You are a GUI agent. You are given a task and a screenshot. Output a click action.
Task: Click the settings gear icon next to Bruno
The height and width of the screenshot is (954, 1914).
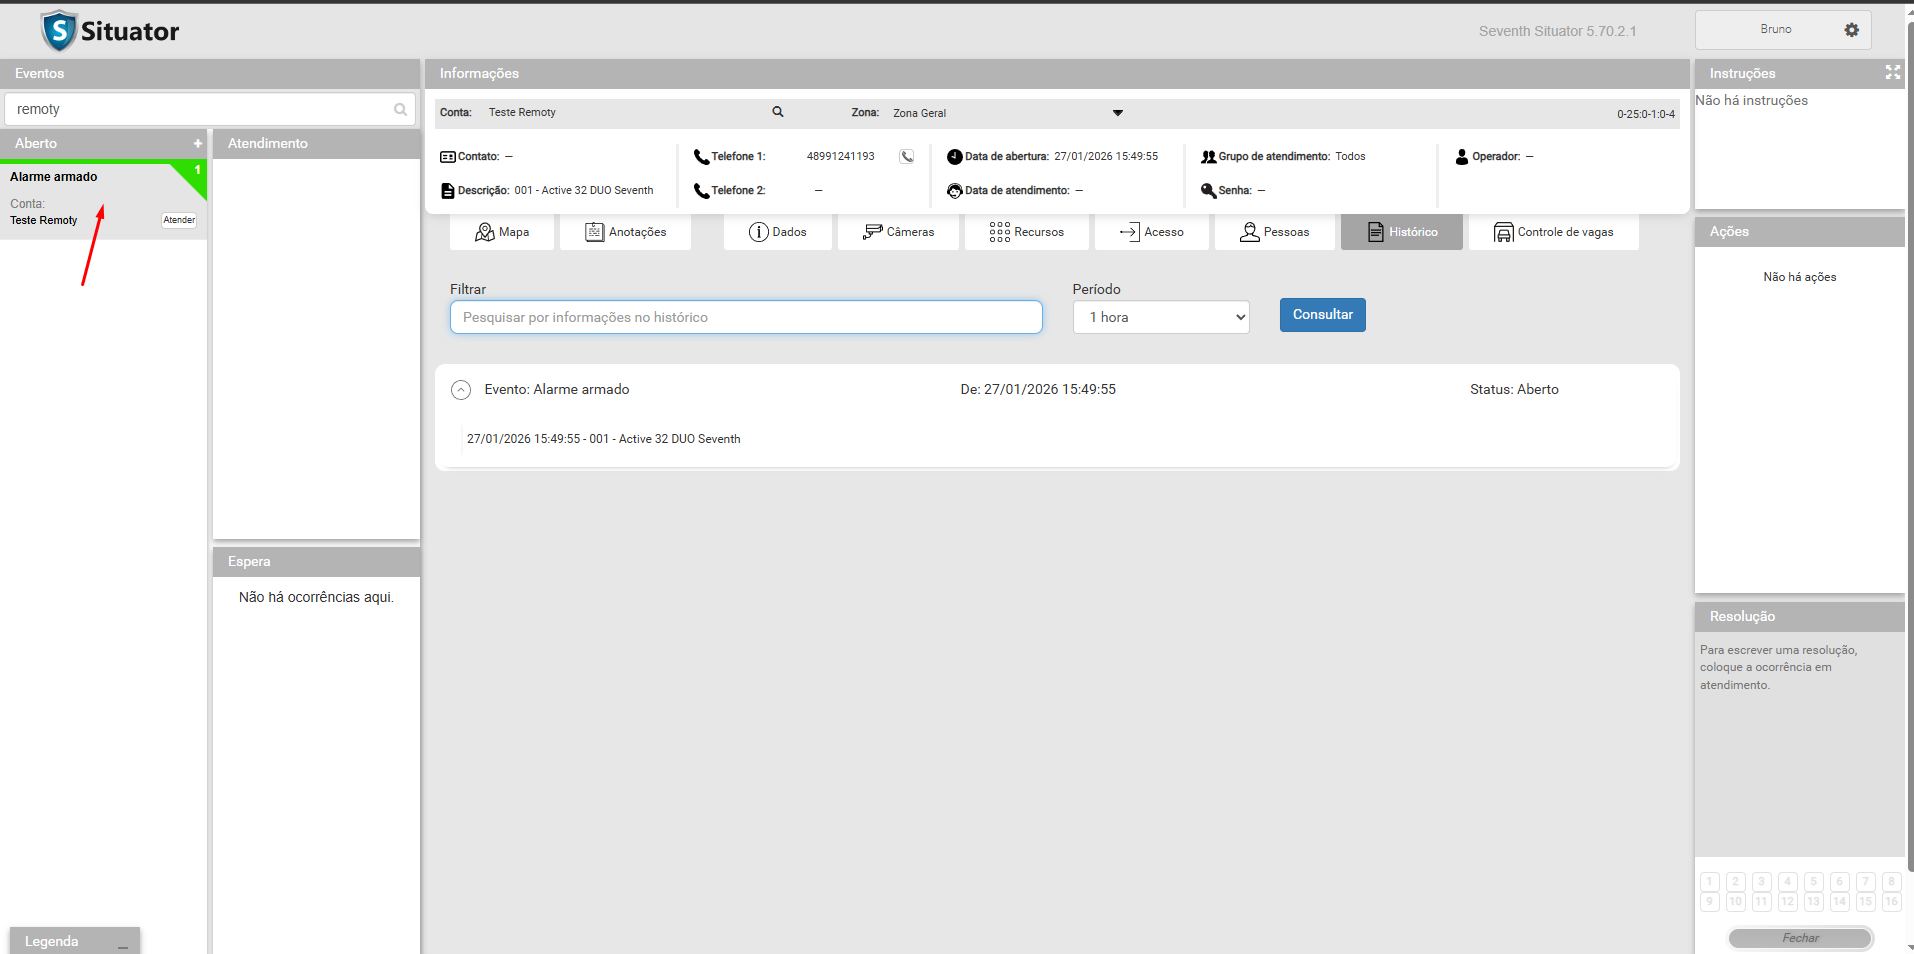click(1851, 30)
